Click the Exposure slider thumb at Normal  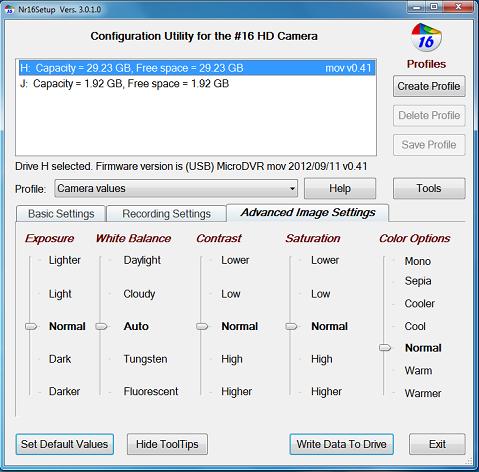coord(31,326)
